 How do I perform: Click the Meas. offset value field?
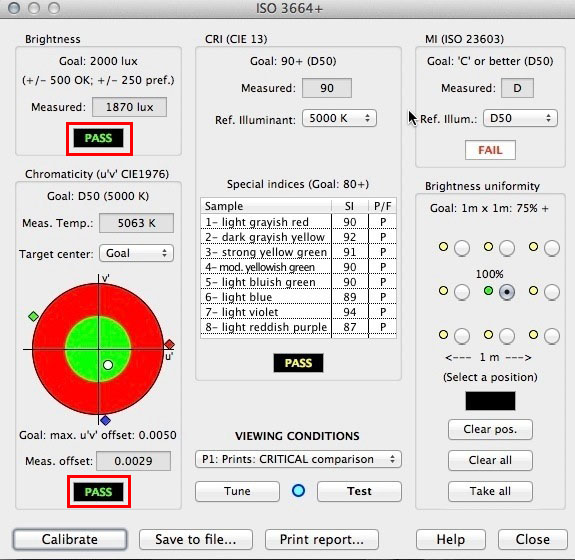(x=133, y=461)
